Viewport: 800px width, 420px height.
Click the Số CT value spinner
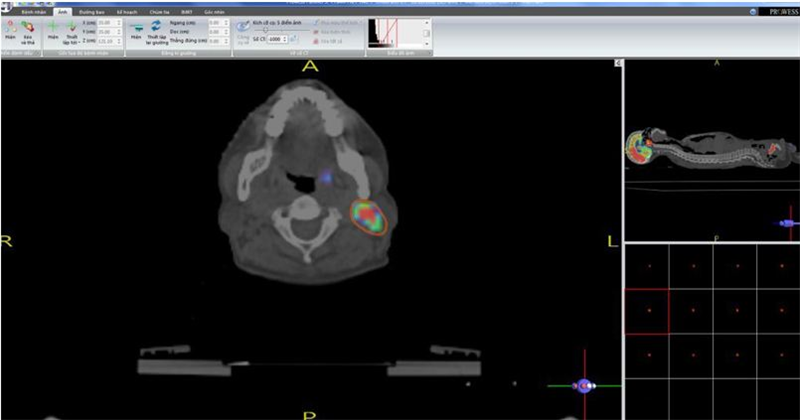pyautogui.click(x=276, y=38)
